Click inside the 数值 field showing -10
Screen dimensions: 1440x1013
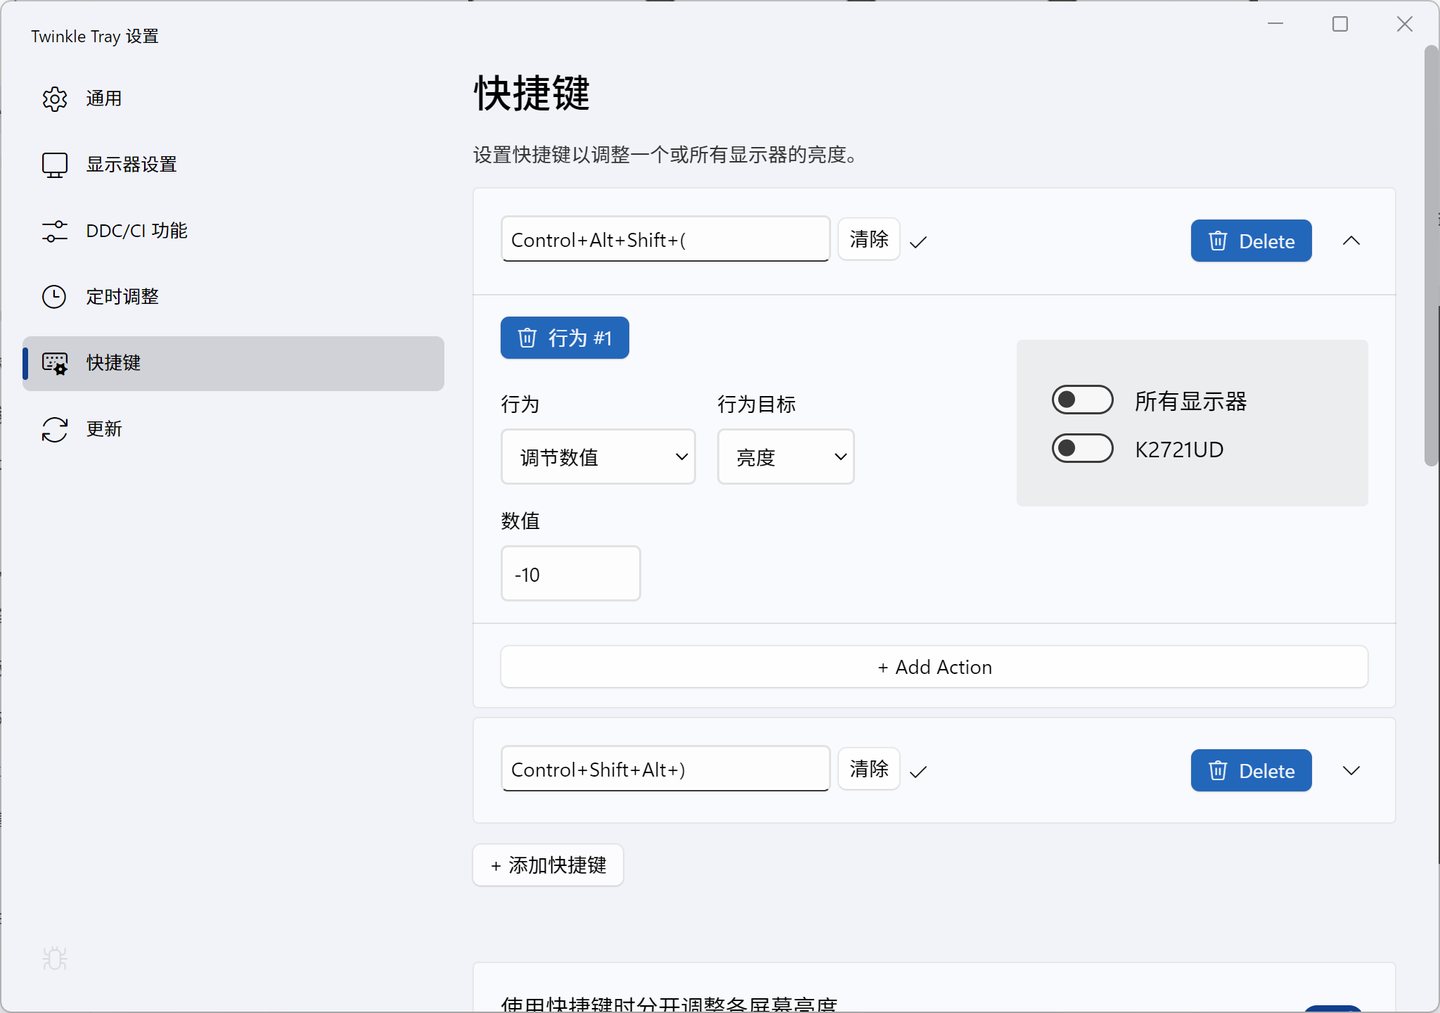[x=570, y=573]
